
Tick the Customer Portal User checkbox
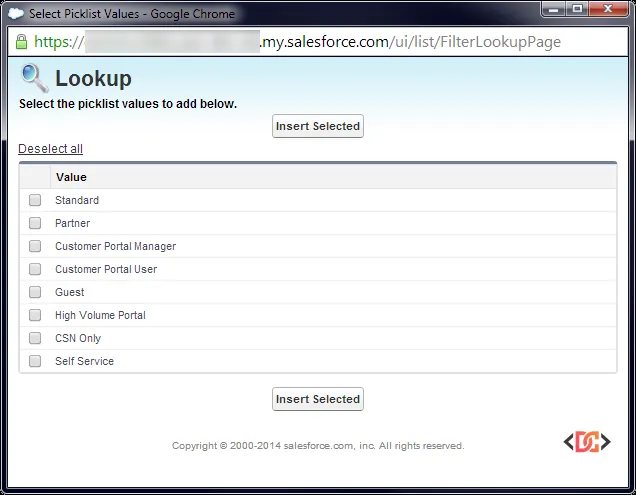point(35,269)
